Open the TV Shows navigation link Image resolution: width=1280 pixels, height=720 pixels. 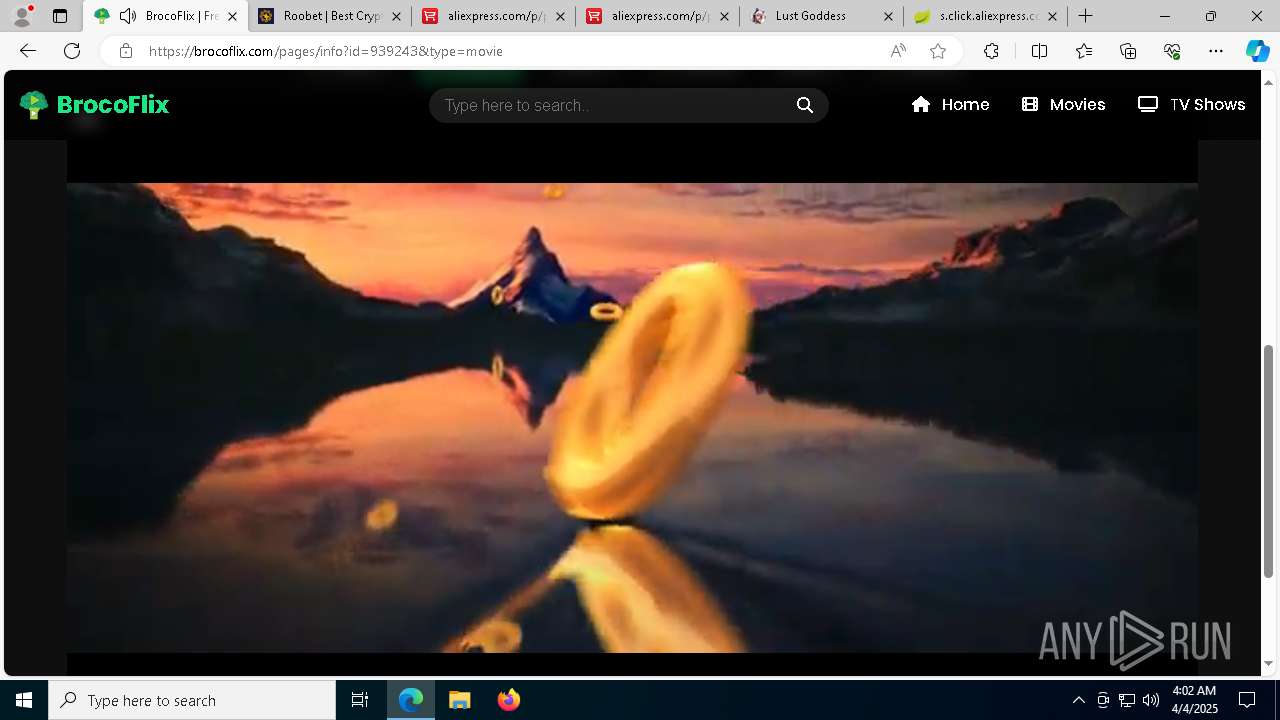[1191, 104]
